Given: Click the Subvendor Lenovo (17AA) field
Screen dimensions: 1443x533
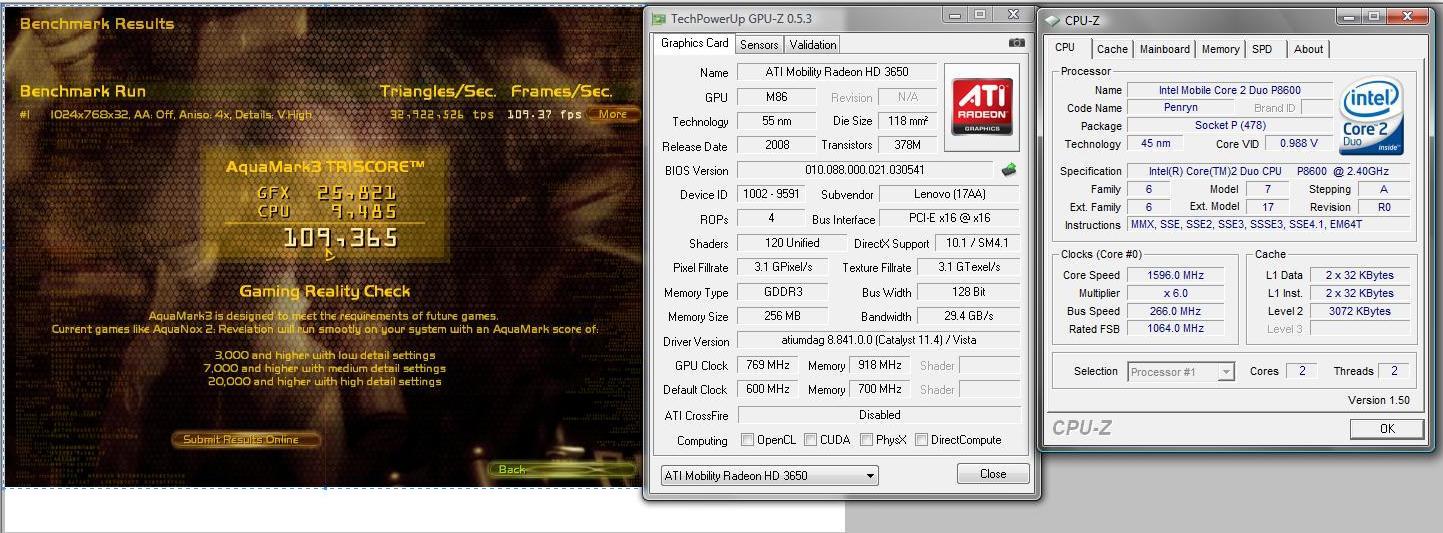Looking at the screenshot, I should click(x=950, y=194).
